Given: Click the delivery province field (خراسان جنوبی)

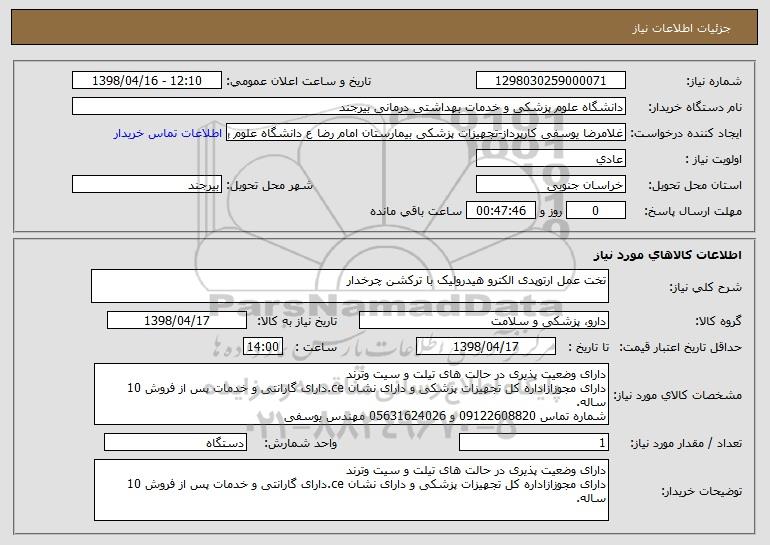Looking at the screenshot, I should (550, 185).
